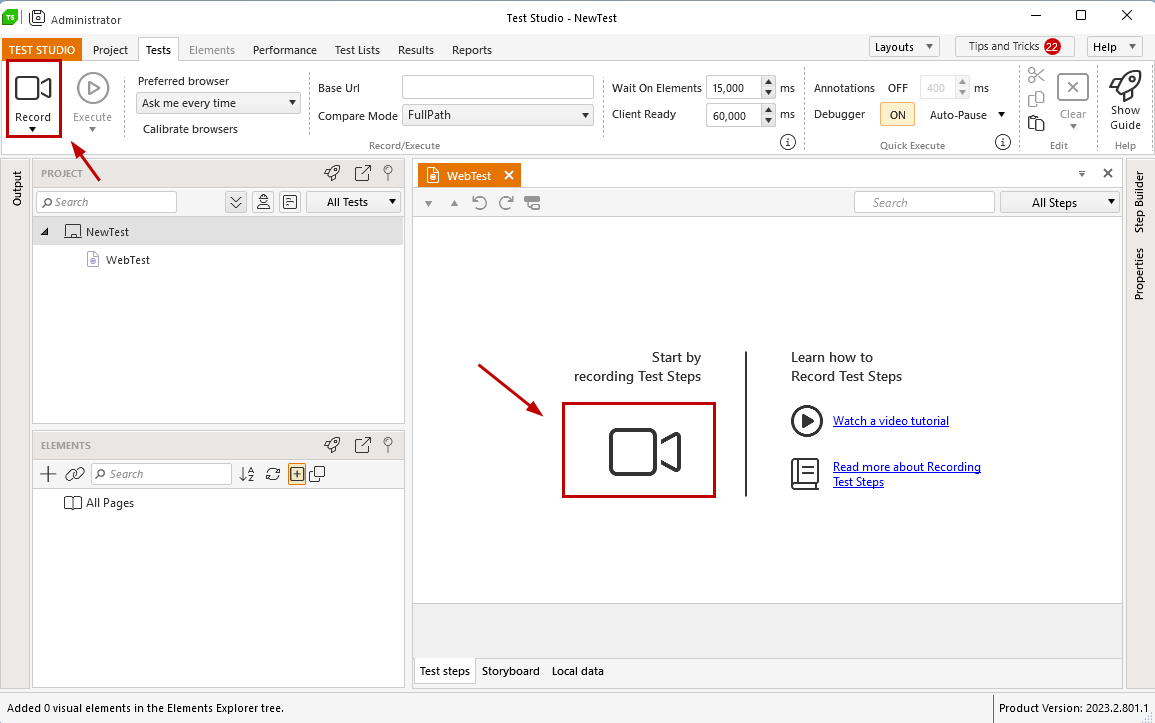Click the highlighted expand-all icon in Elements
This screenshot has width=1155, height=723.
(297, 474)
